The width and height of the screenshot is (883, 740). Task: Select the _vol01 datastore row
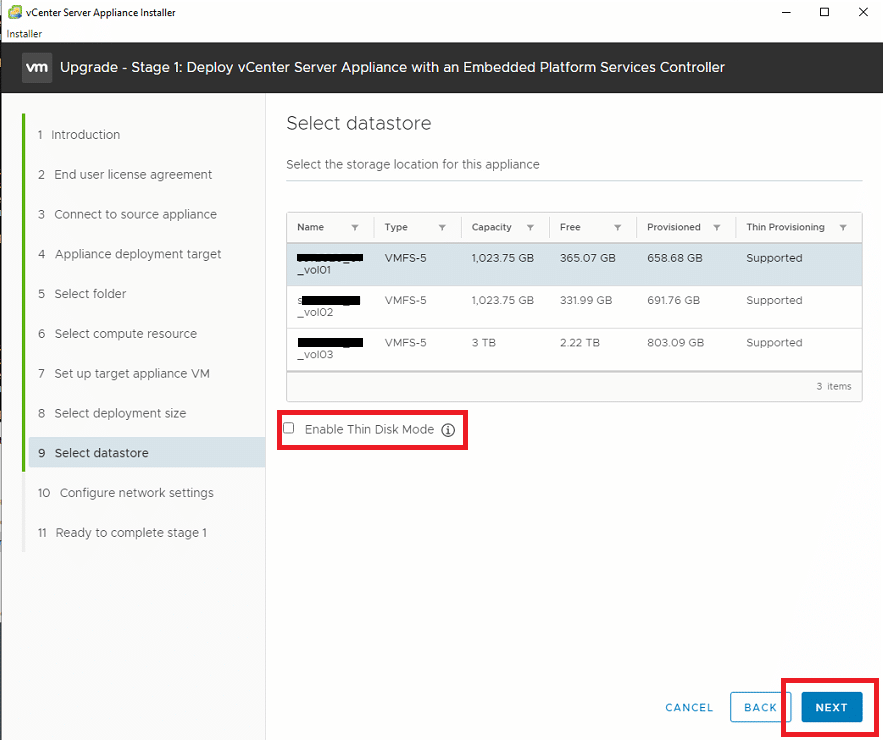[574, 265]
